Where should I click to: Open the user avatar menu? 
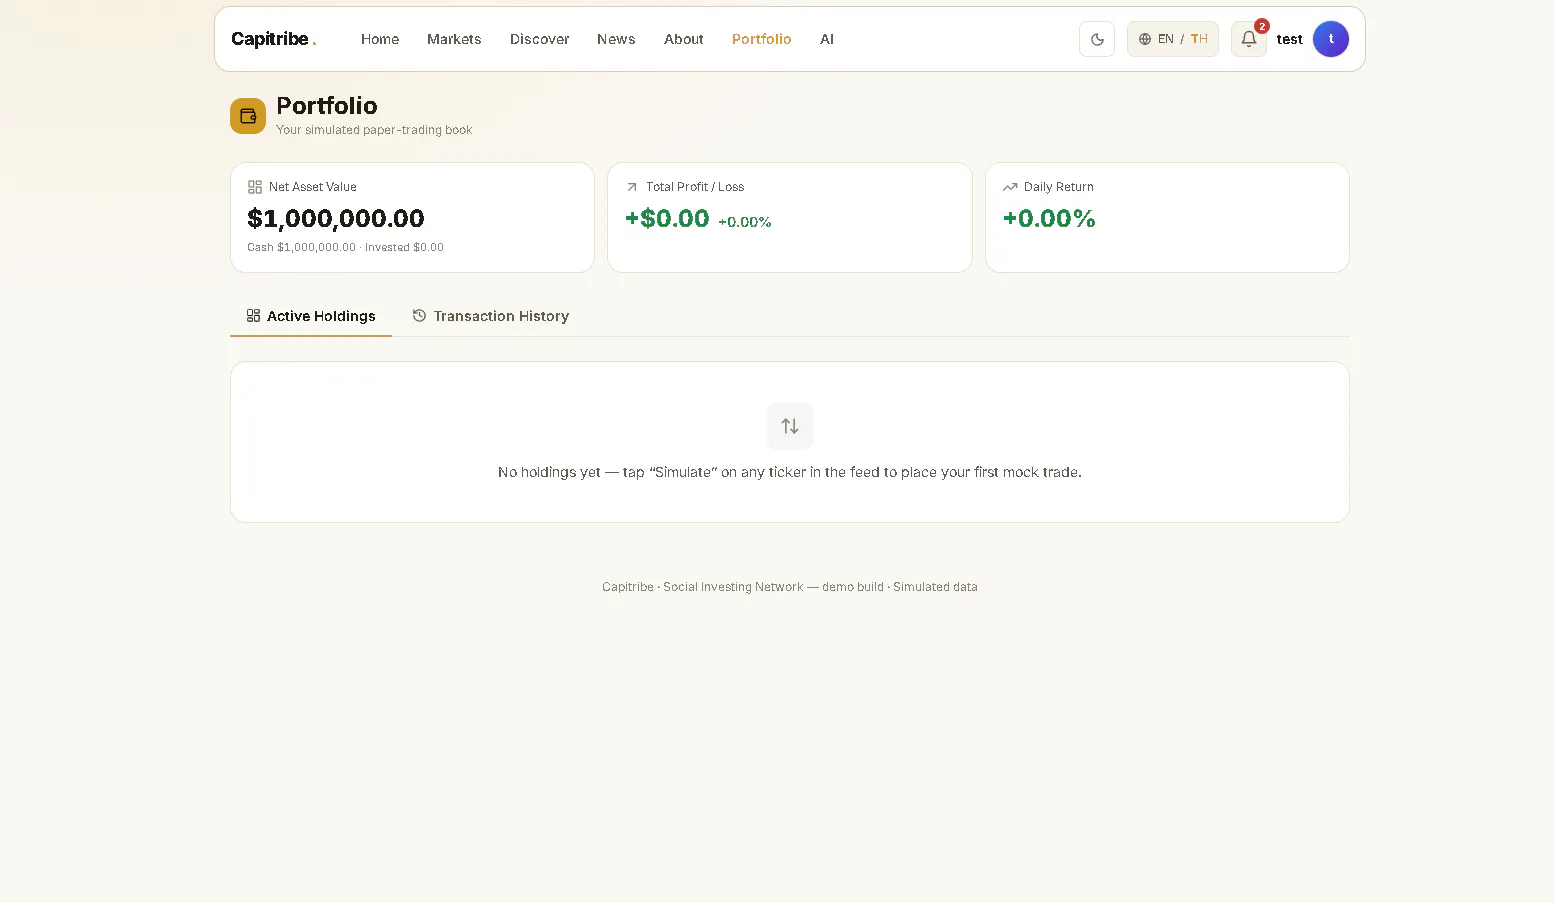(1331, 39)
